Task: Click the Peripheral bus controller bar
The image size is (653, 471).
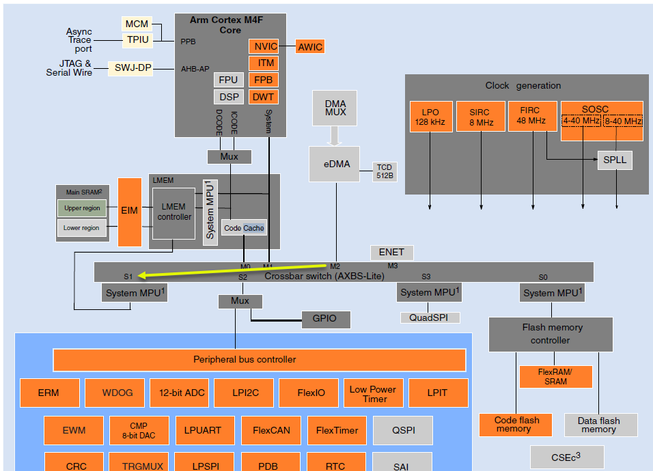Action: tap(259, 360)
